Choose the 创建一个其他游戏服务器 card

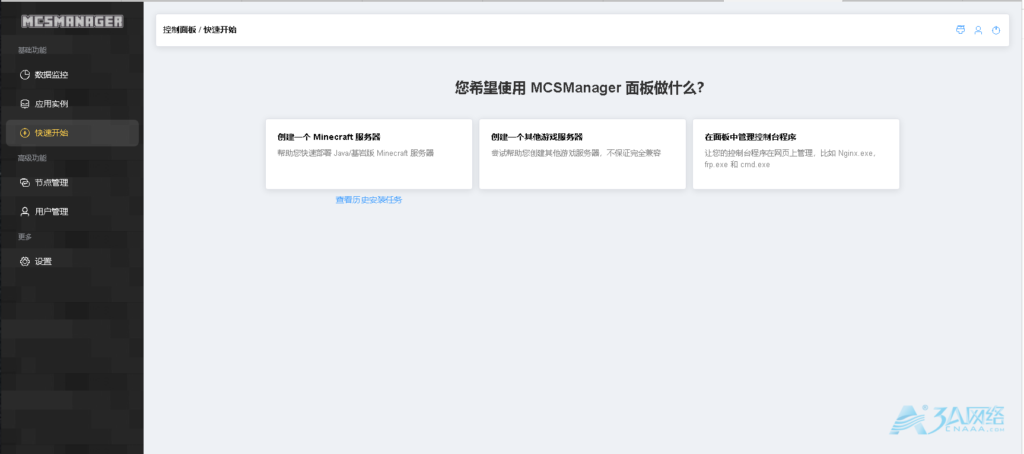coord(583,154)
